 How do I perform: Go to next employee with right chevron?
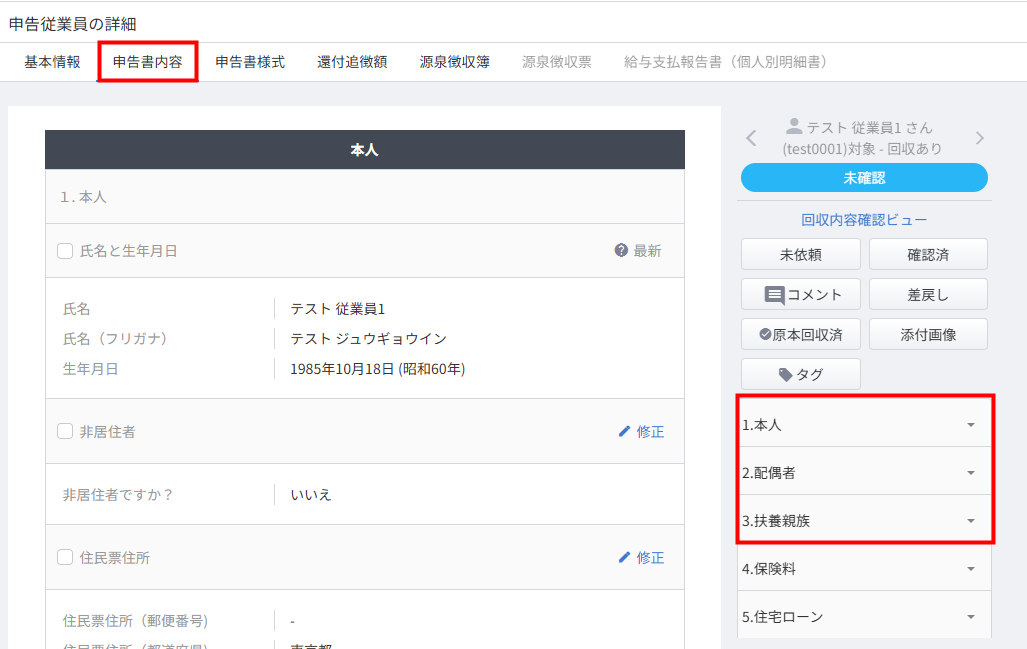tap(979, 138)
